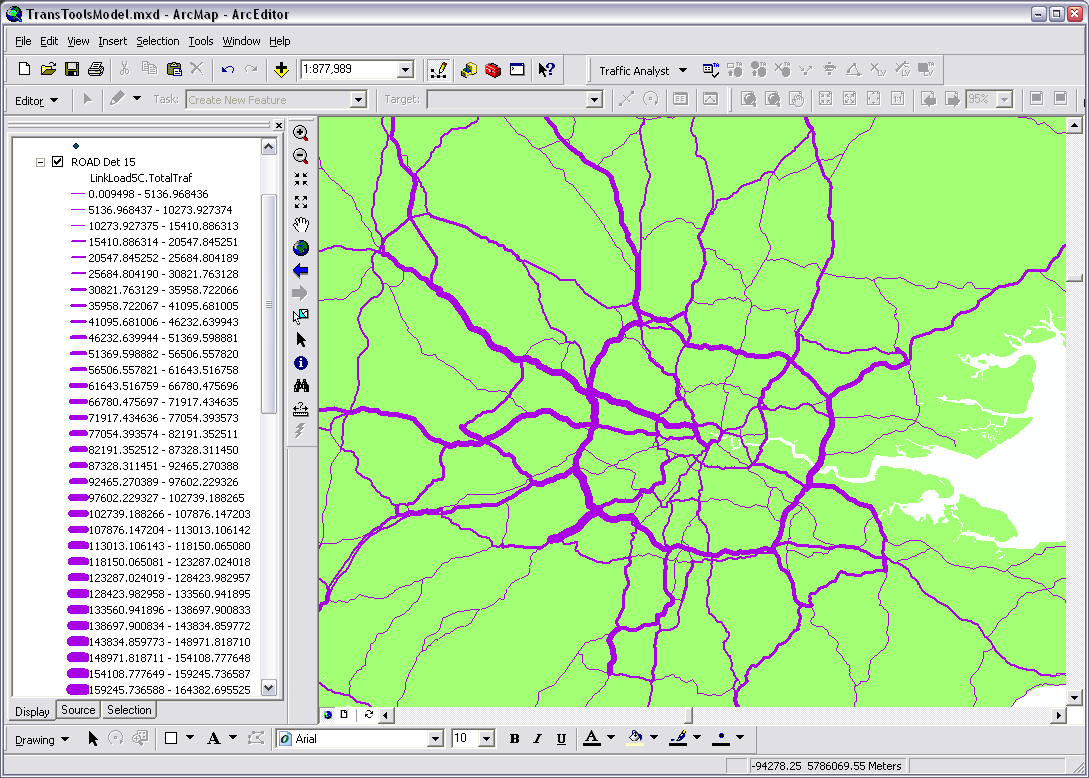This screenshot has width=1089, height=778.
Task: Refresh the map view
Action: pyautogui.click(x=368, y=715)
